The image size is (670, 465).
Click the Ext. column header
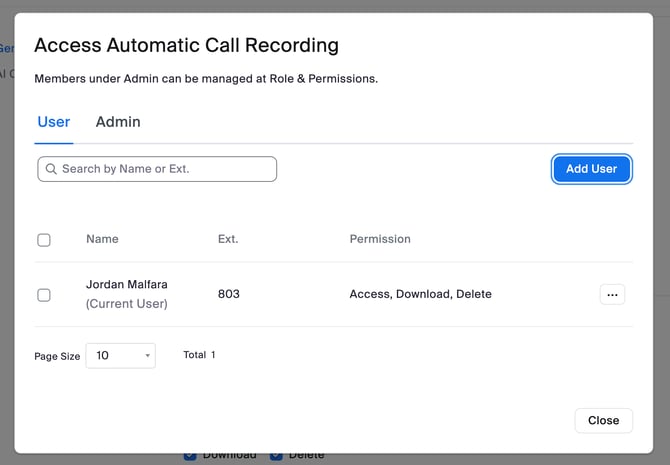pyautogui.click(x=228, y=239)
